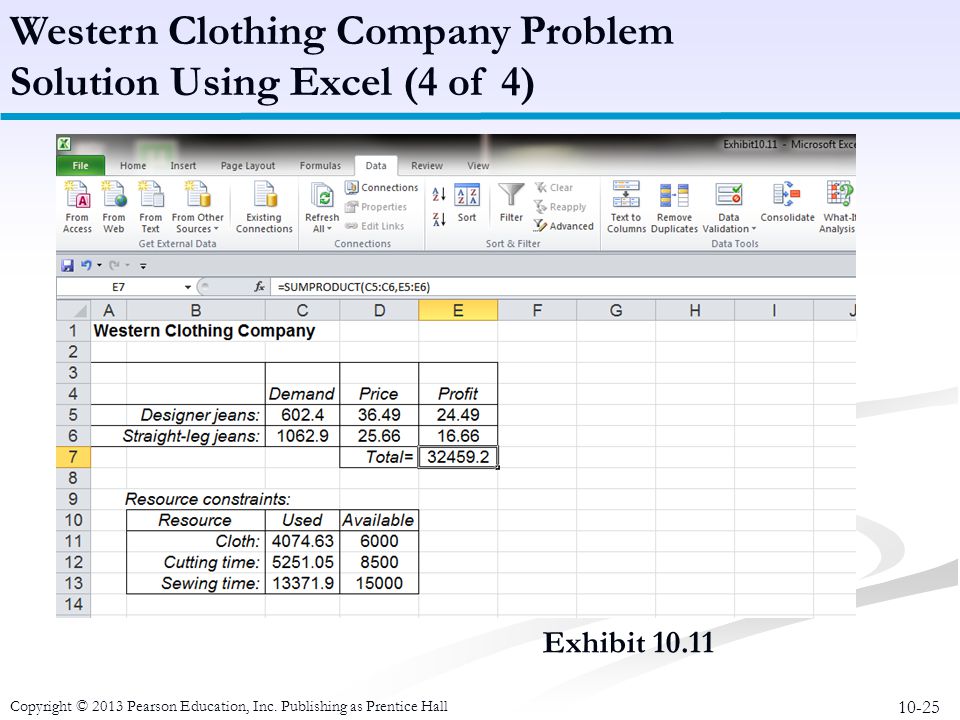Click the formula bar SUMPRODUCT formula
Image resolution: width=960 pixels, height=720 pixels.
click(x=354, y=287)
